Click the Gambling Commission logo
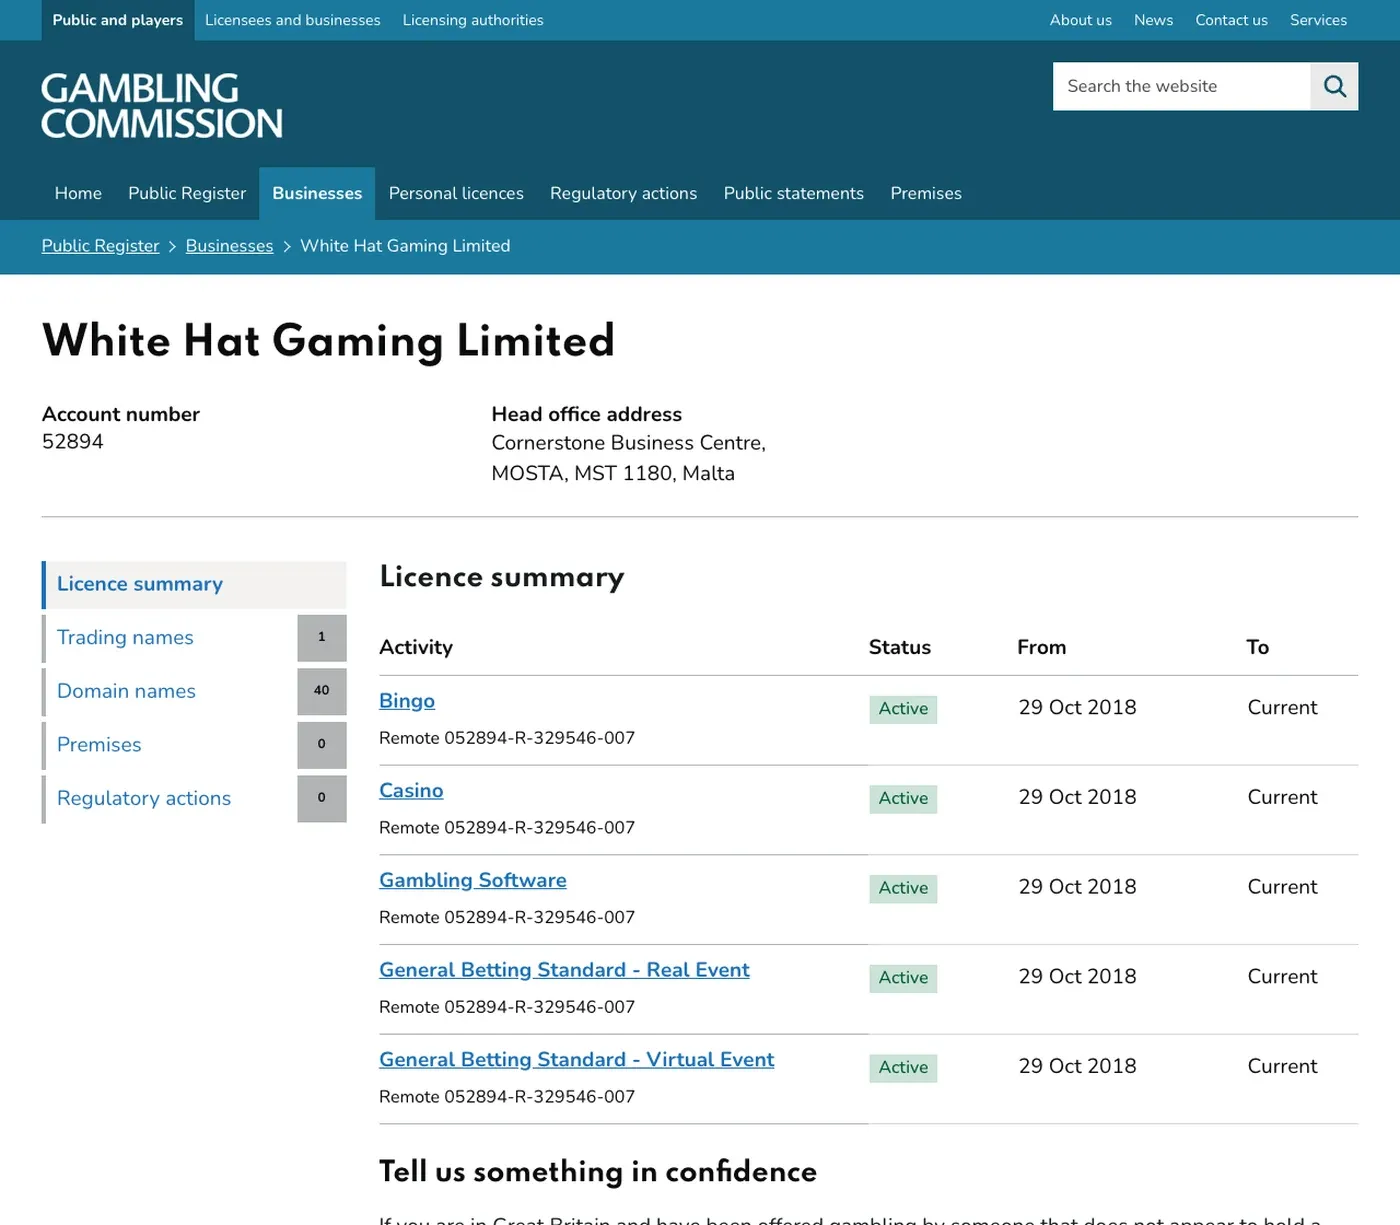This screenshot has height=1225, width=1400. point(162,105)
